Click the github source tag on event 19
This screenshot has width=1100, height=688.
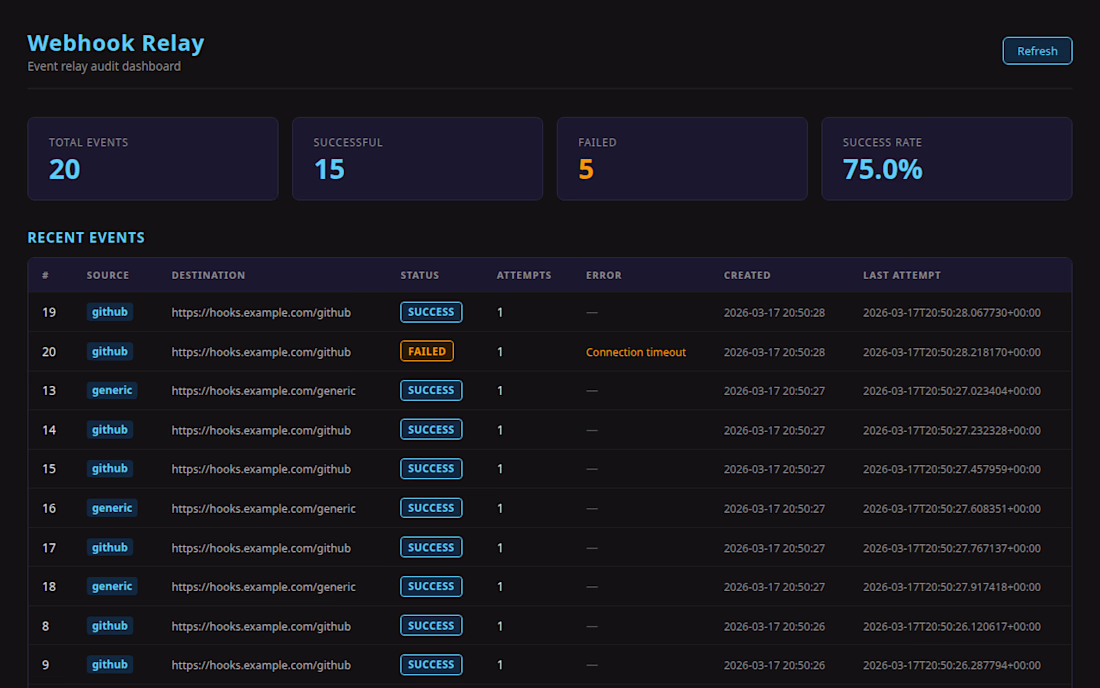110,312
